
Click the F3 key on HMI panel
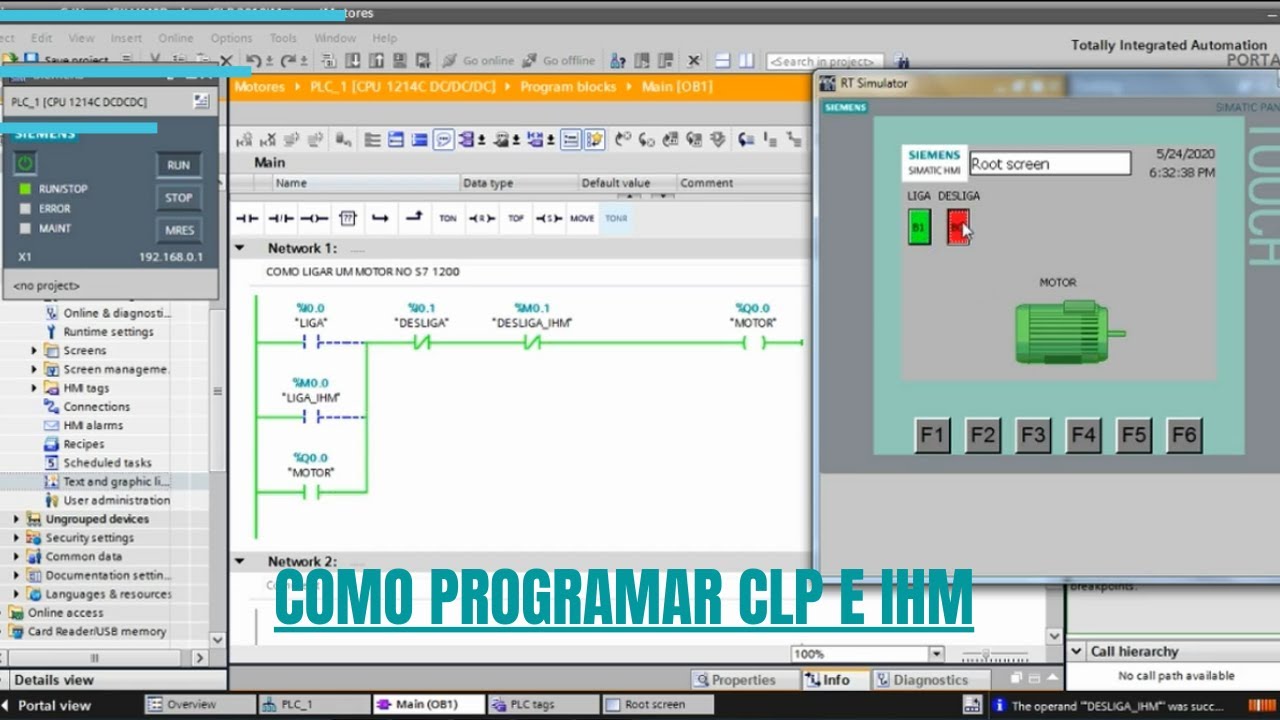1033,435
